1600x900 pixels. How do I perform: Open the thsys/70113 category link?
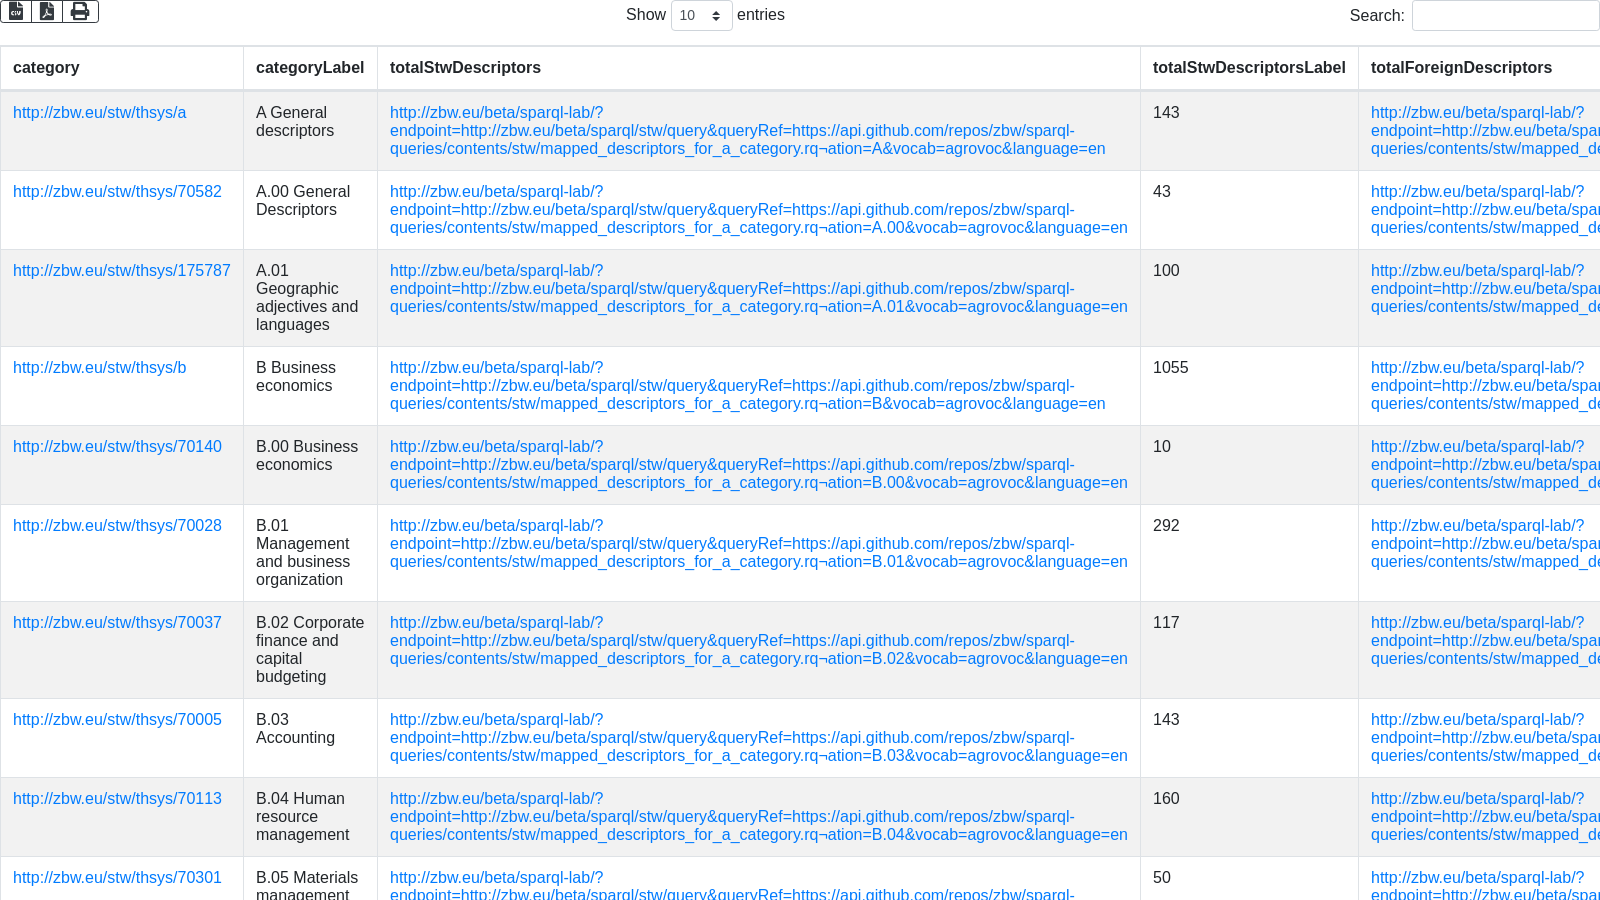117,799
